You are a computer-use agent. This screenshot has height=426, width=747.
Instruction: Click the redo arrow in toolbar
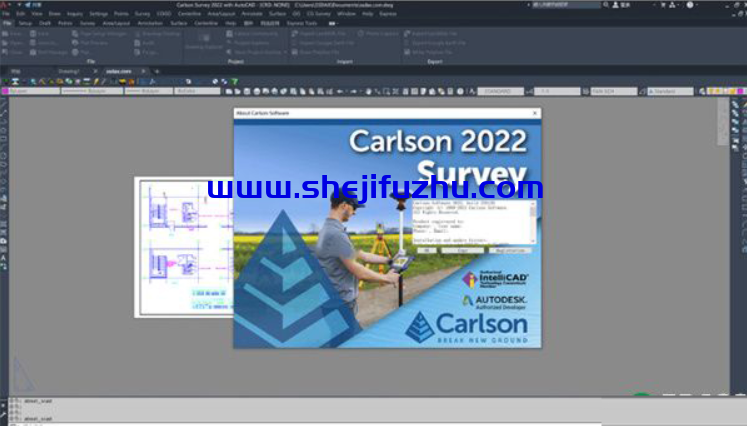pyautogui.click(x=353, y=91)
